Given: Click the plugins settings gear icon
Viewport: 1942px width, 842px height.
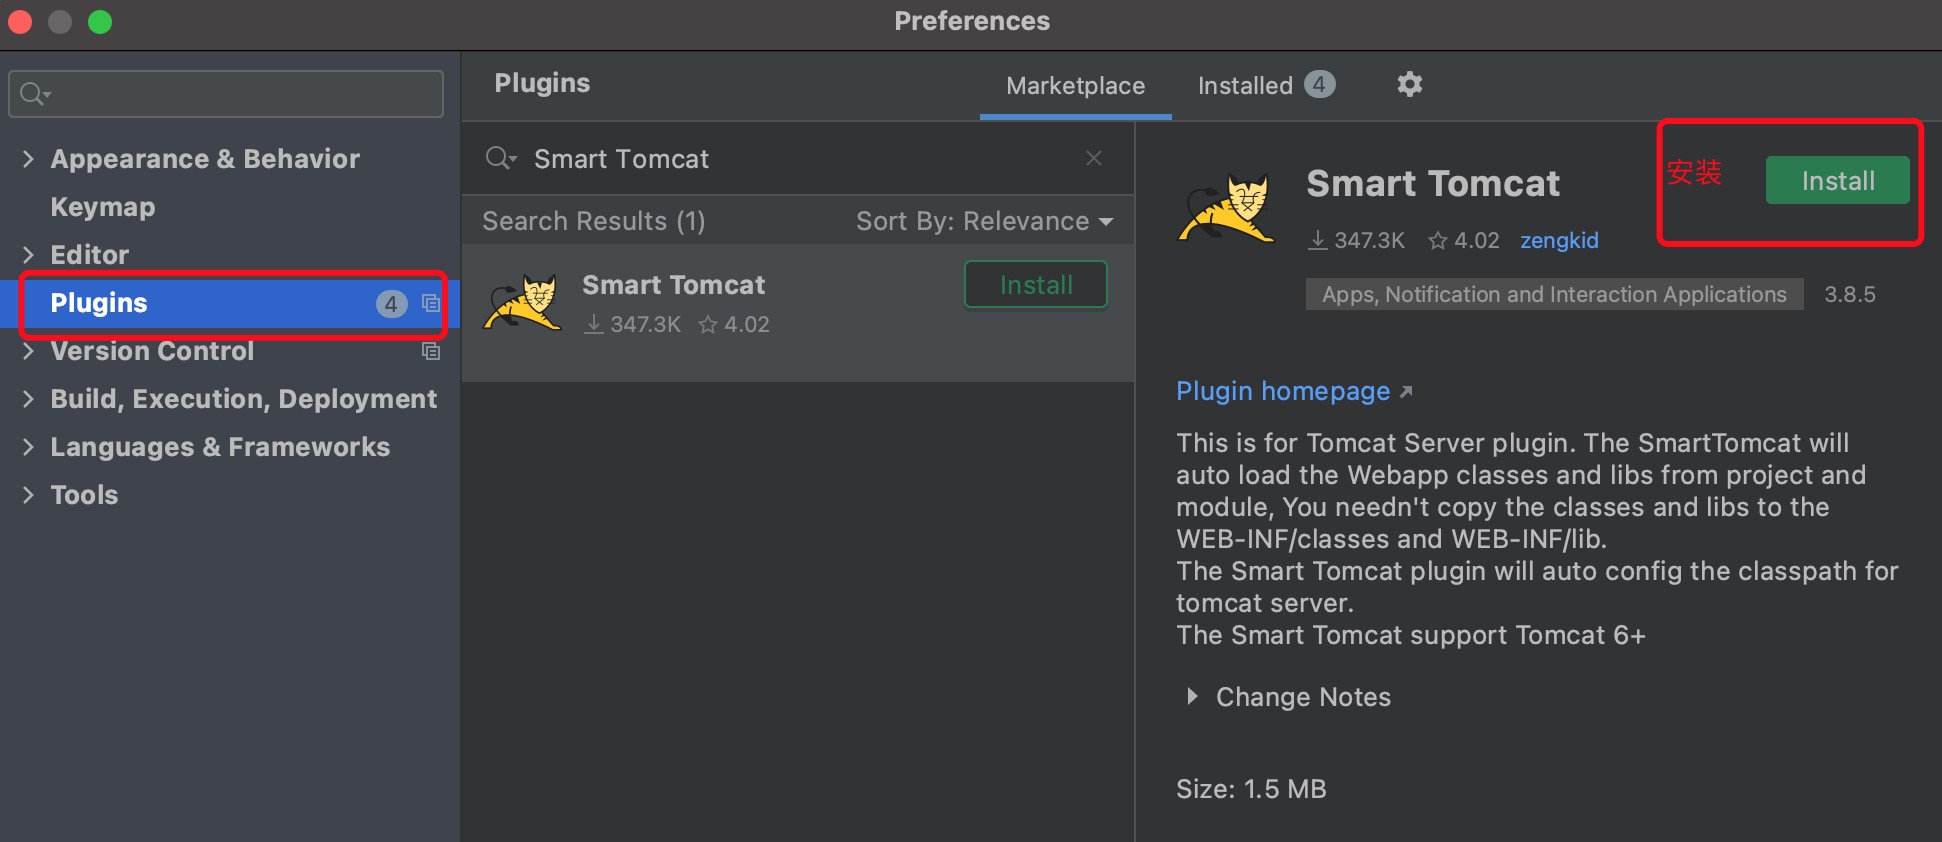Looking at the screenshot, I should pyautogui.click(x=1409, y=84).
